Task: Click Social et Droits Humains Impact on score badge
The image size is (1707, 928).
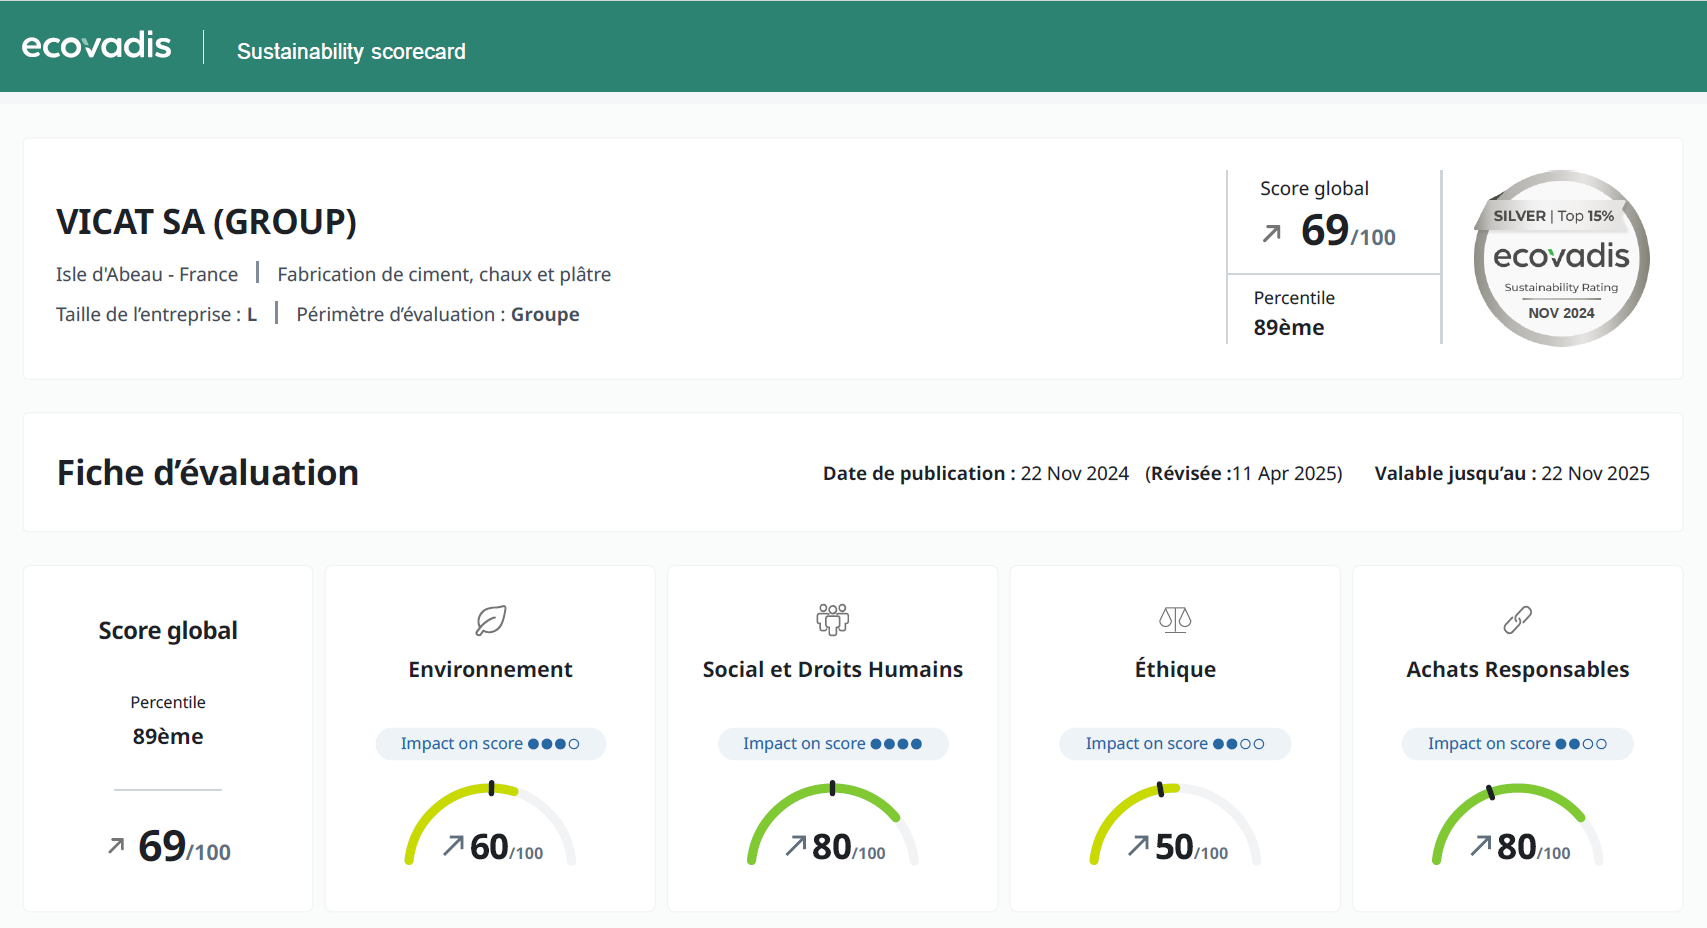Action: coord(833,744)
